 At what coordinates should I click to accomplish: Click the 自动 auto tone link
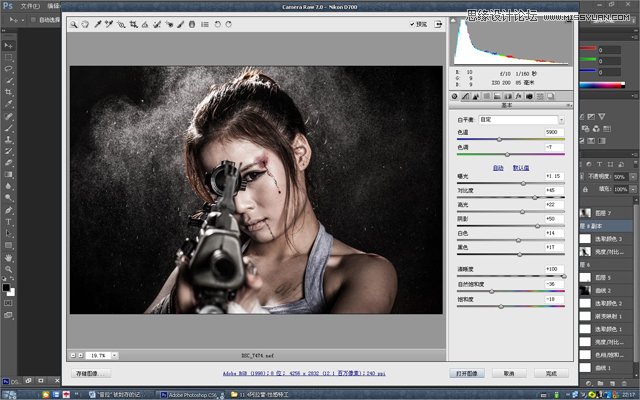[x=497, y=168]
